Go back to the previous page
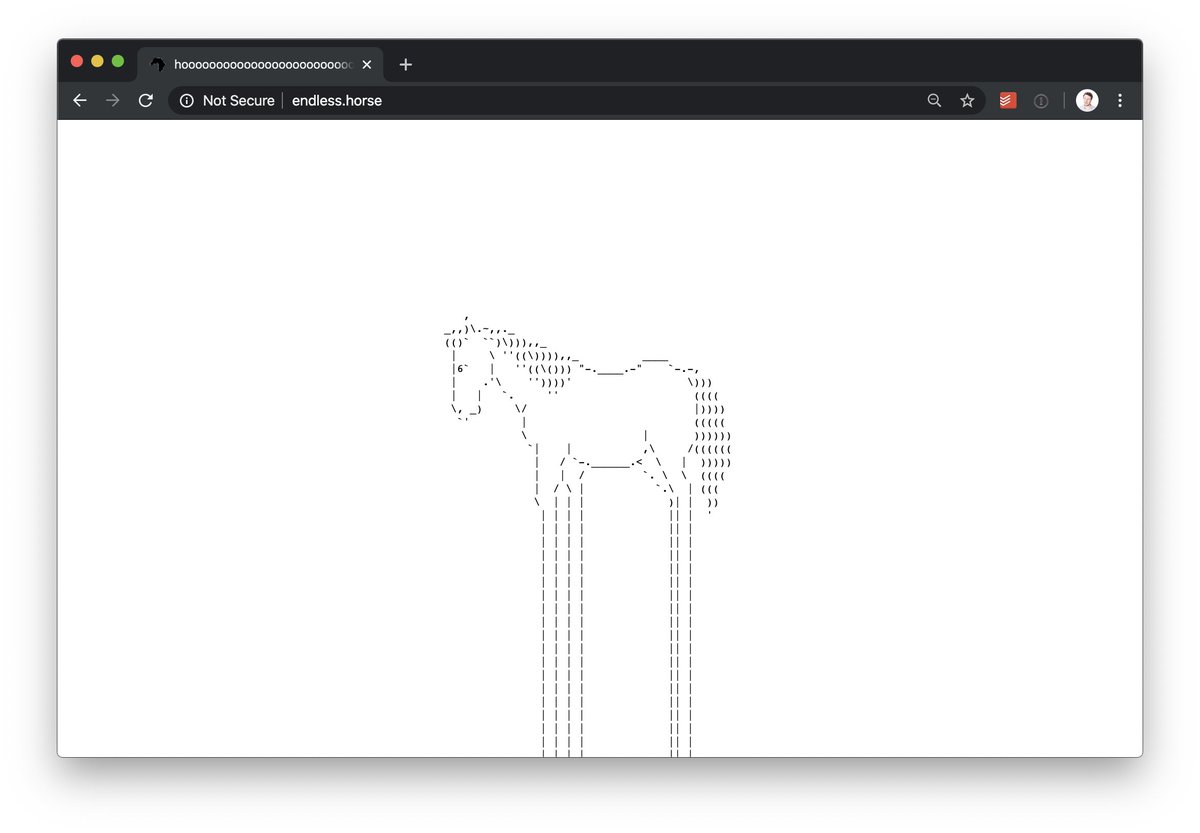Viewport: 1200px width, 833px height. pyautogui.click(x=80, y=100)
